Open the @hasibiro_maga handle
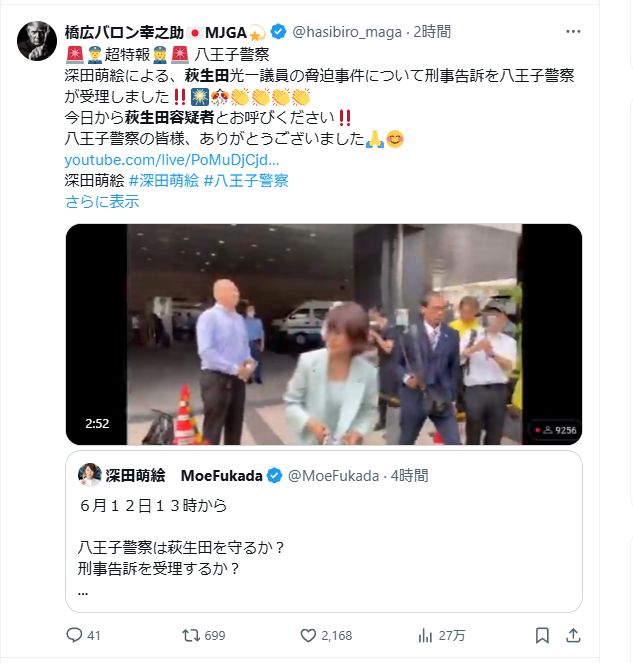Screen dimensions: 633x663 tap(347, 32)
